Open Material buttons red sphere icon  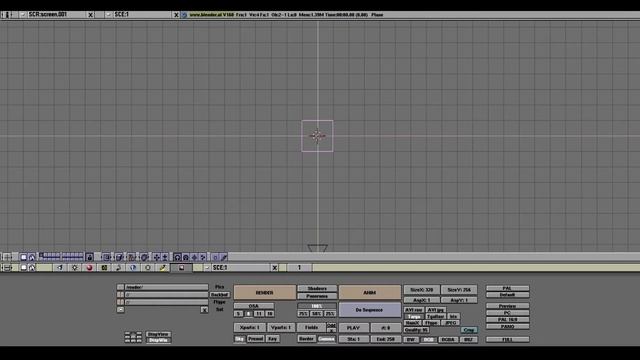tap(89, 268)
